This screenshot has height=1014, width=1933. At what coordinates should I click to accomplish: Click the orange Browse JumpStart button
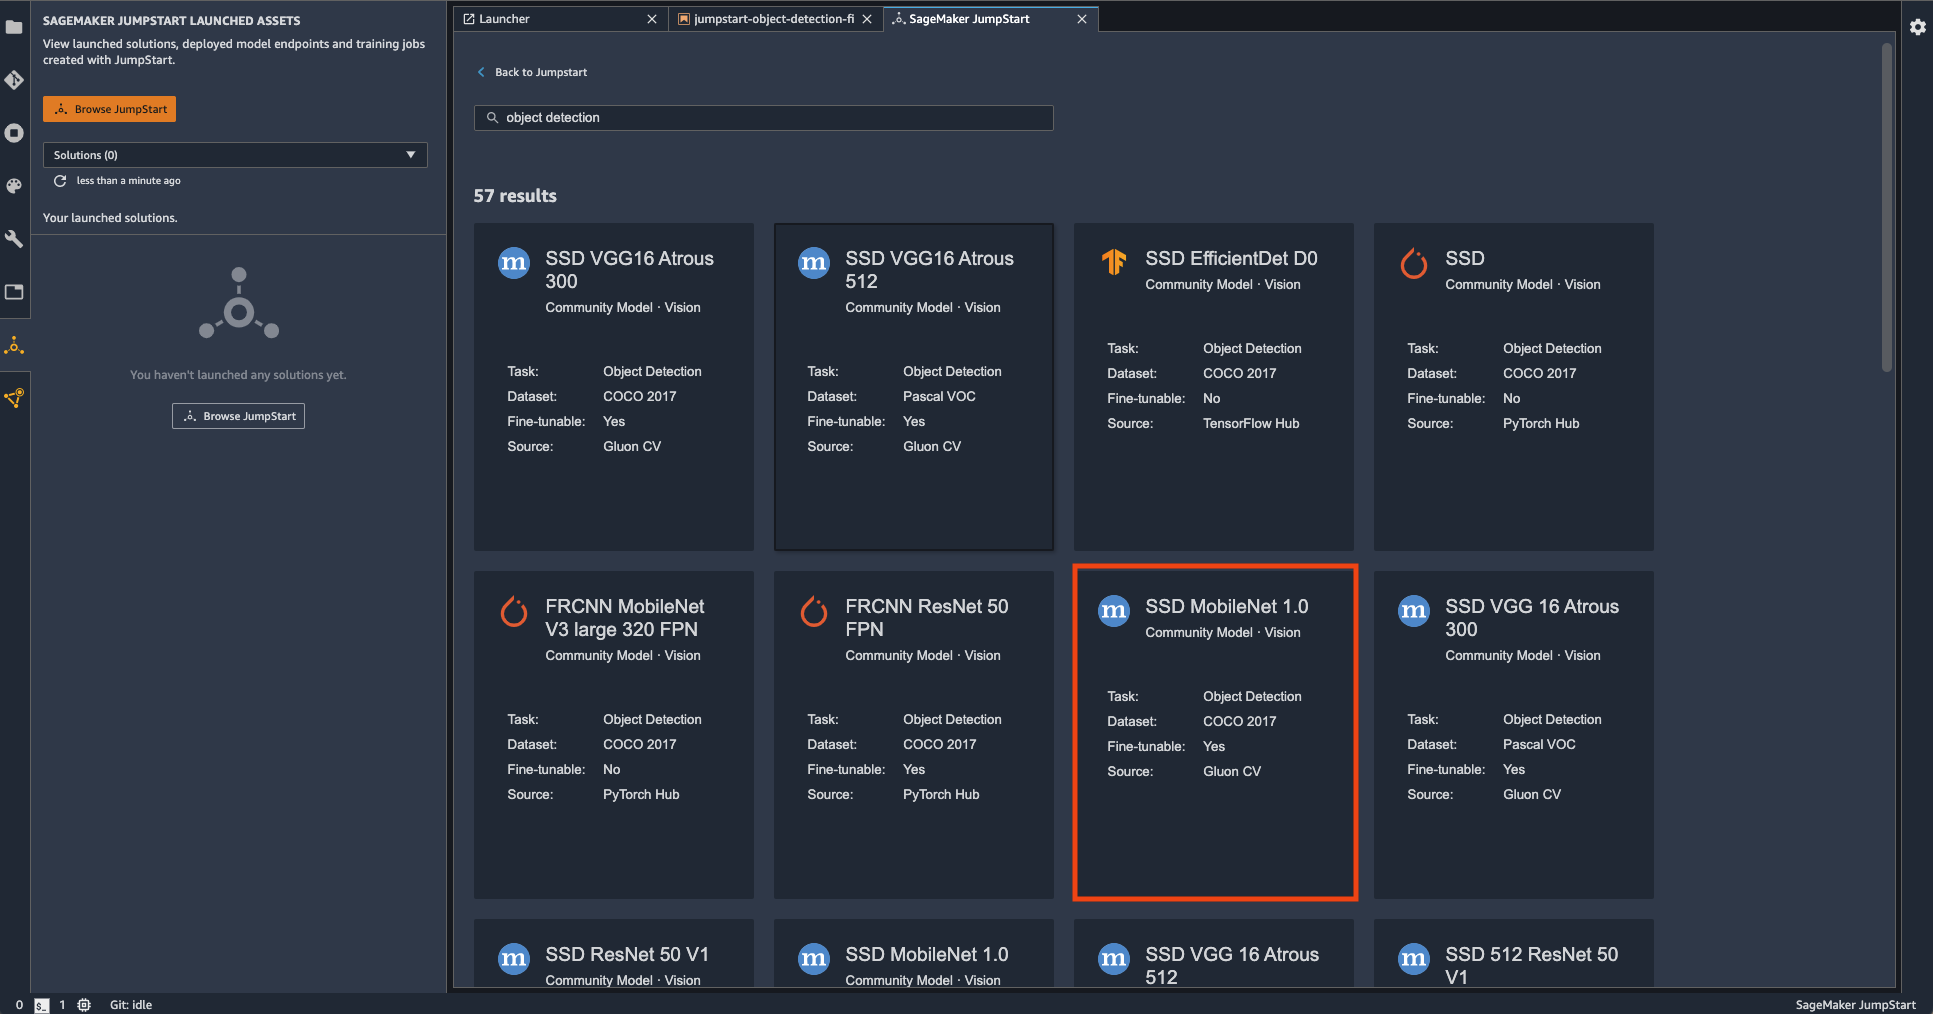[x=109, y=109]
